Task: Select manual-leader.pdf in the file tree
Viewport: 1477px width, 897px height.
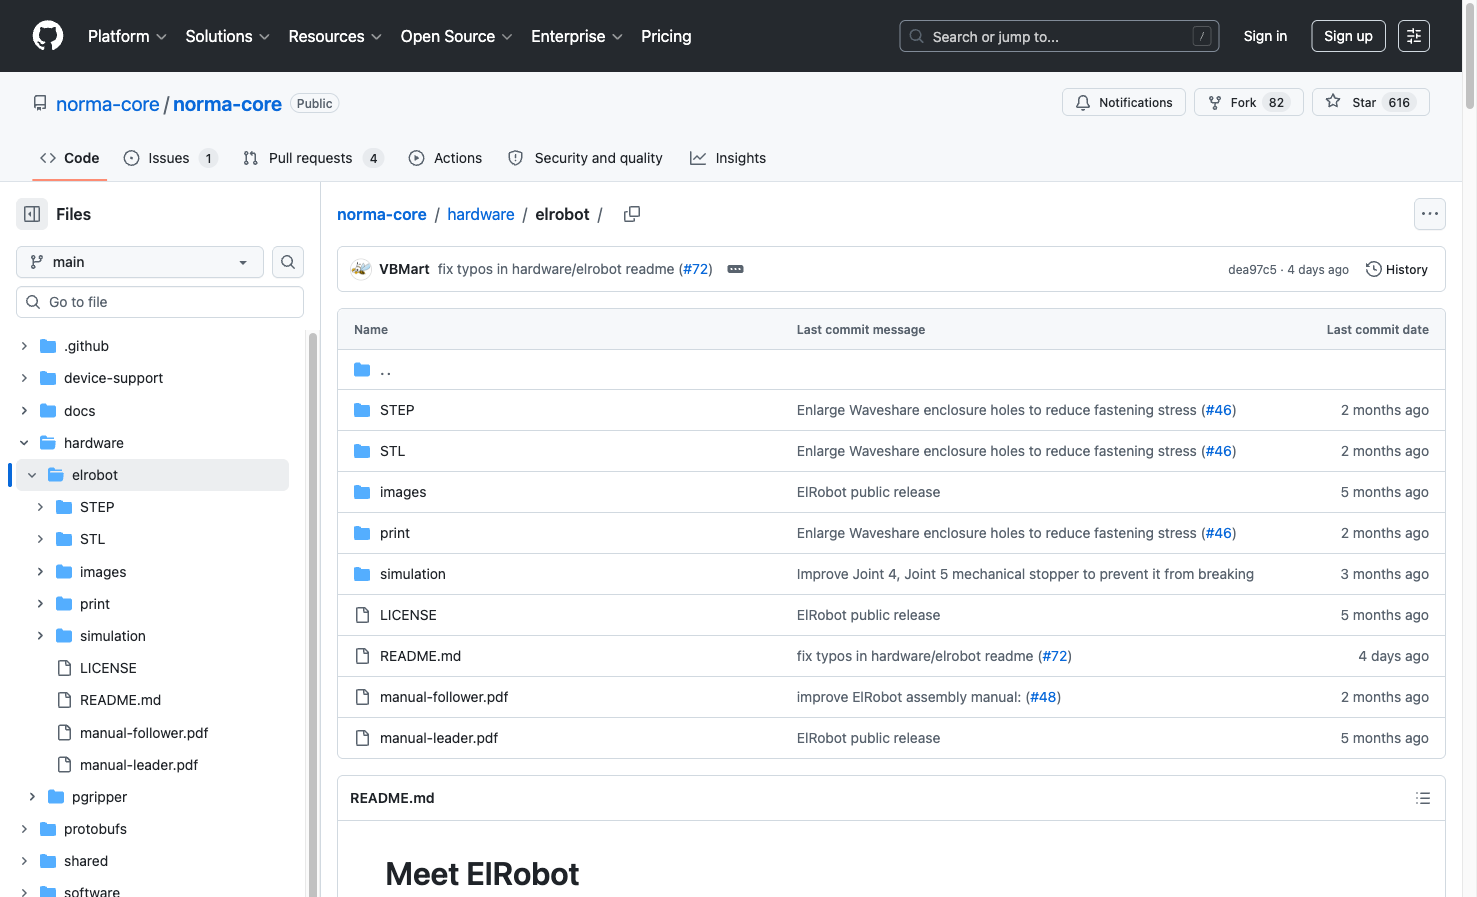Action: (139, 765)
